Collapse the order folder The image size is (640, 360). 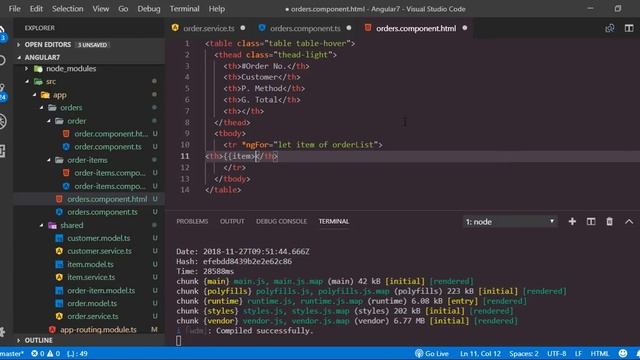77,121
